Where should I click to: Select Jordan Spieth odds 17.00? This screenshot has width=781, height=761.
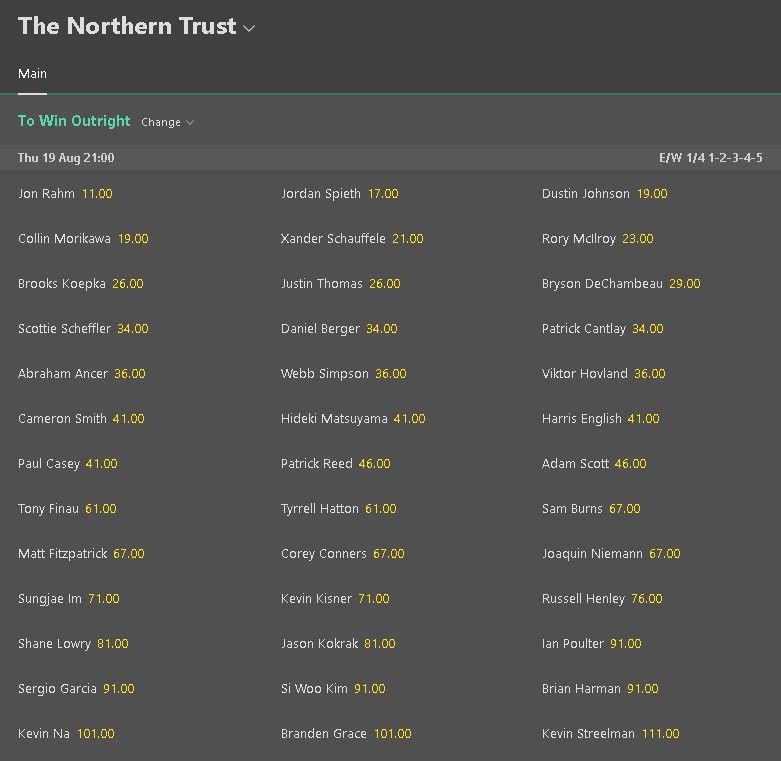point(383,194)
